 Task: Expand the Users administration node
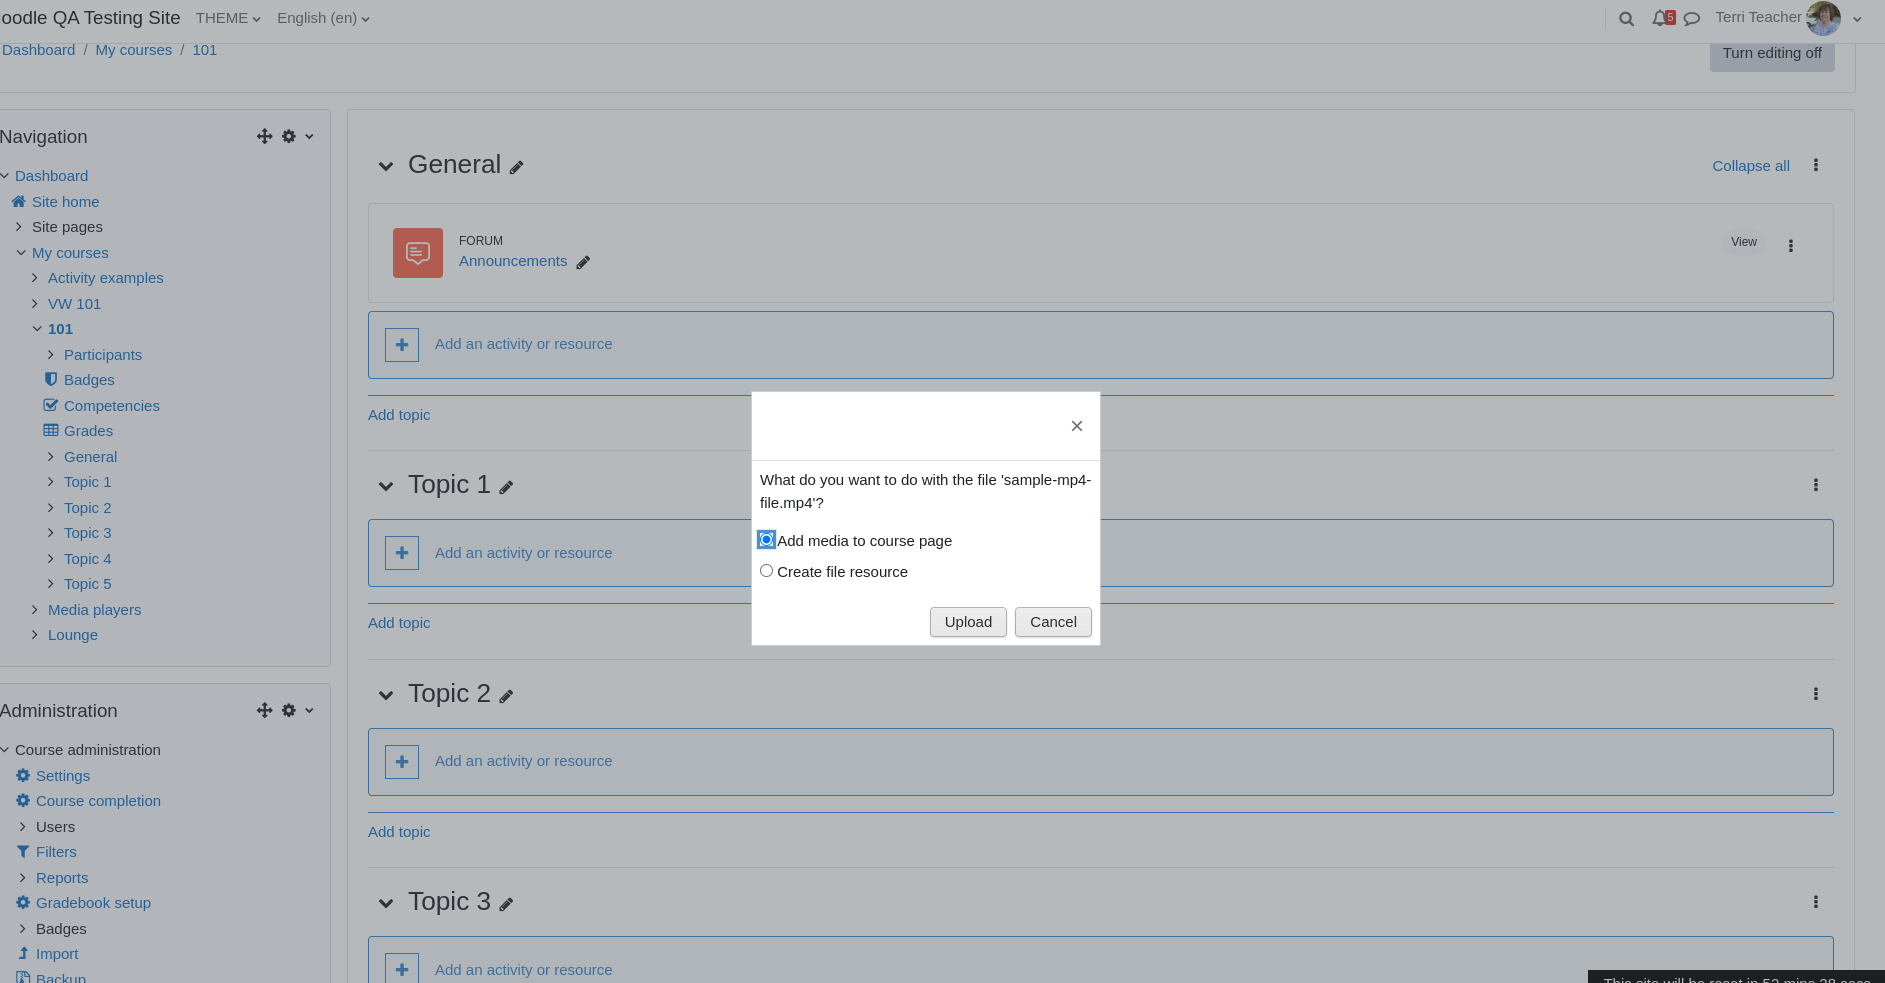(23, 827)
